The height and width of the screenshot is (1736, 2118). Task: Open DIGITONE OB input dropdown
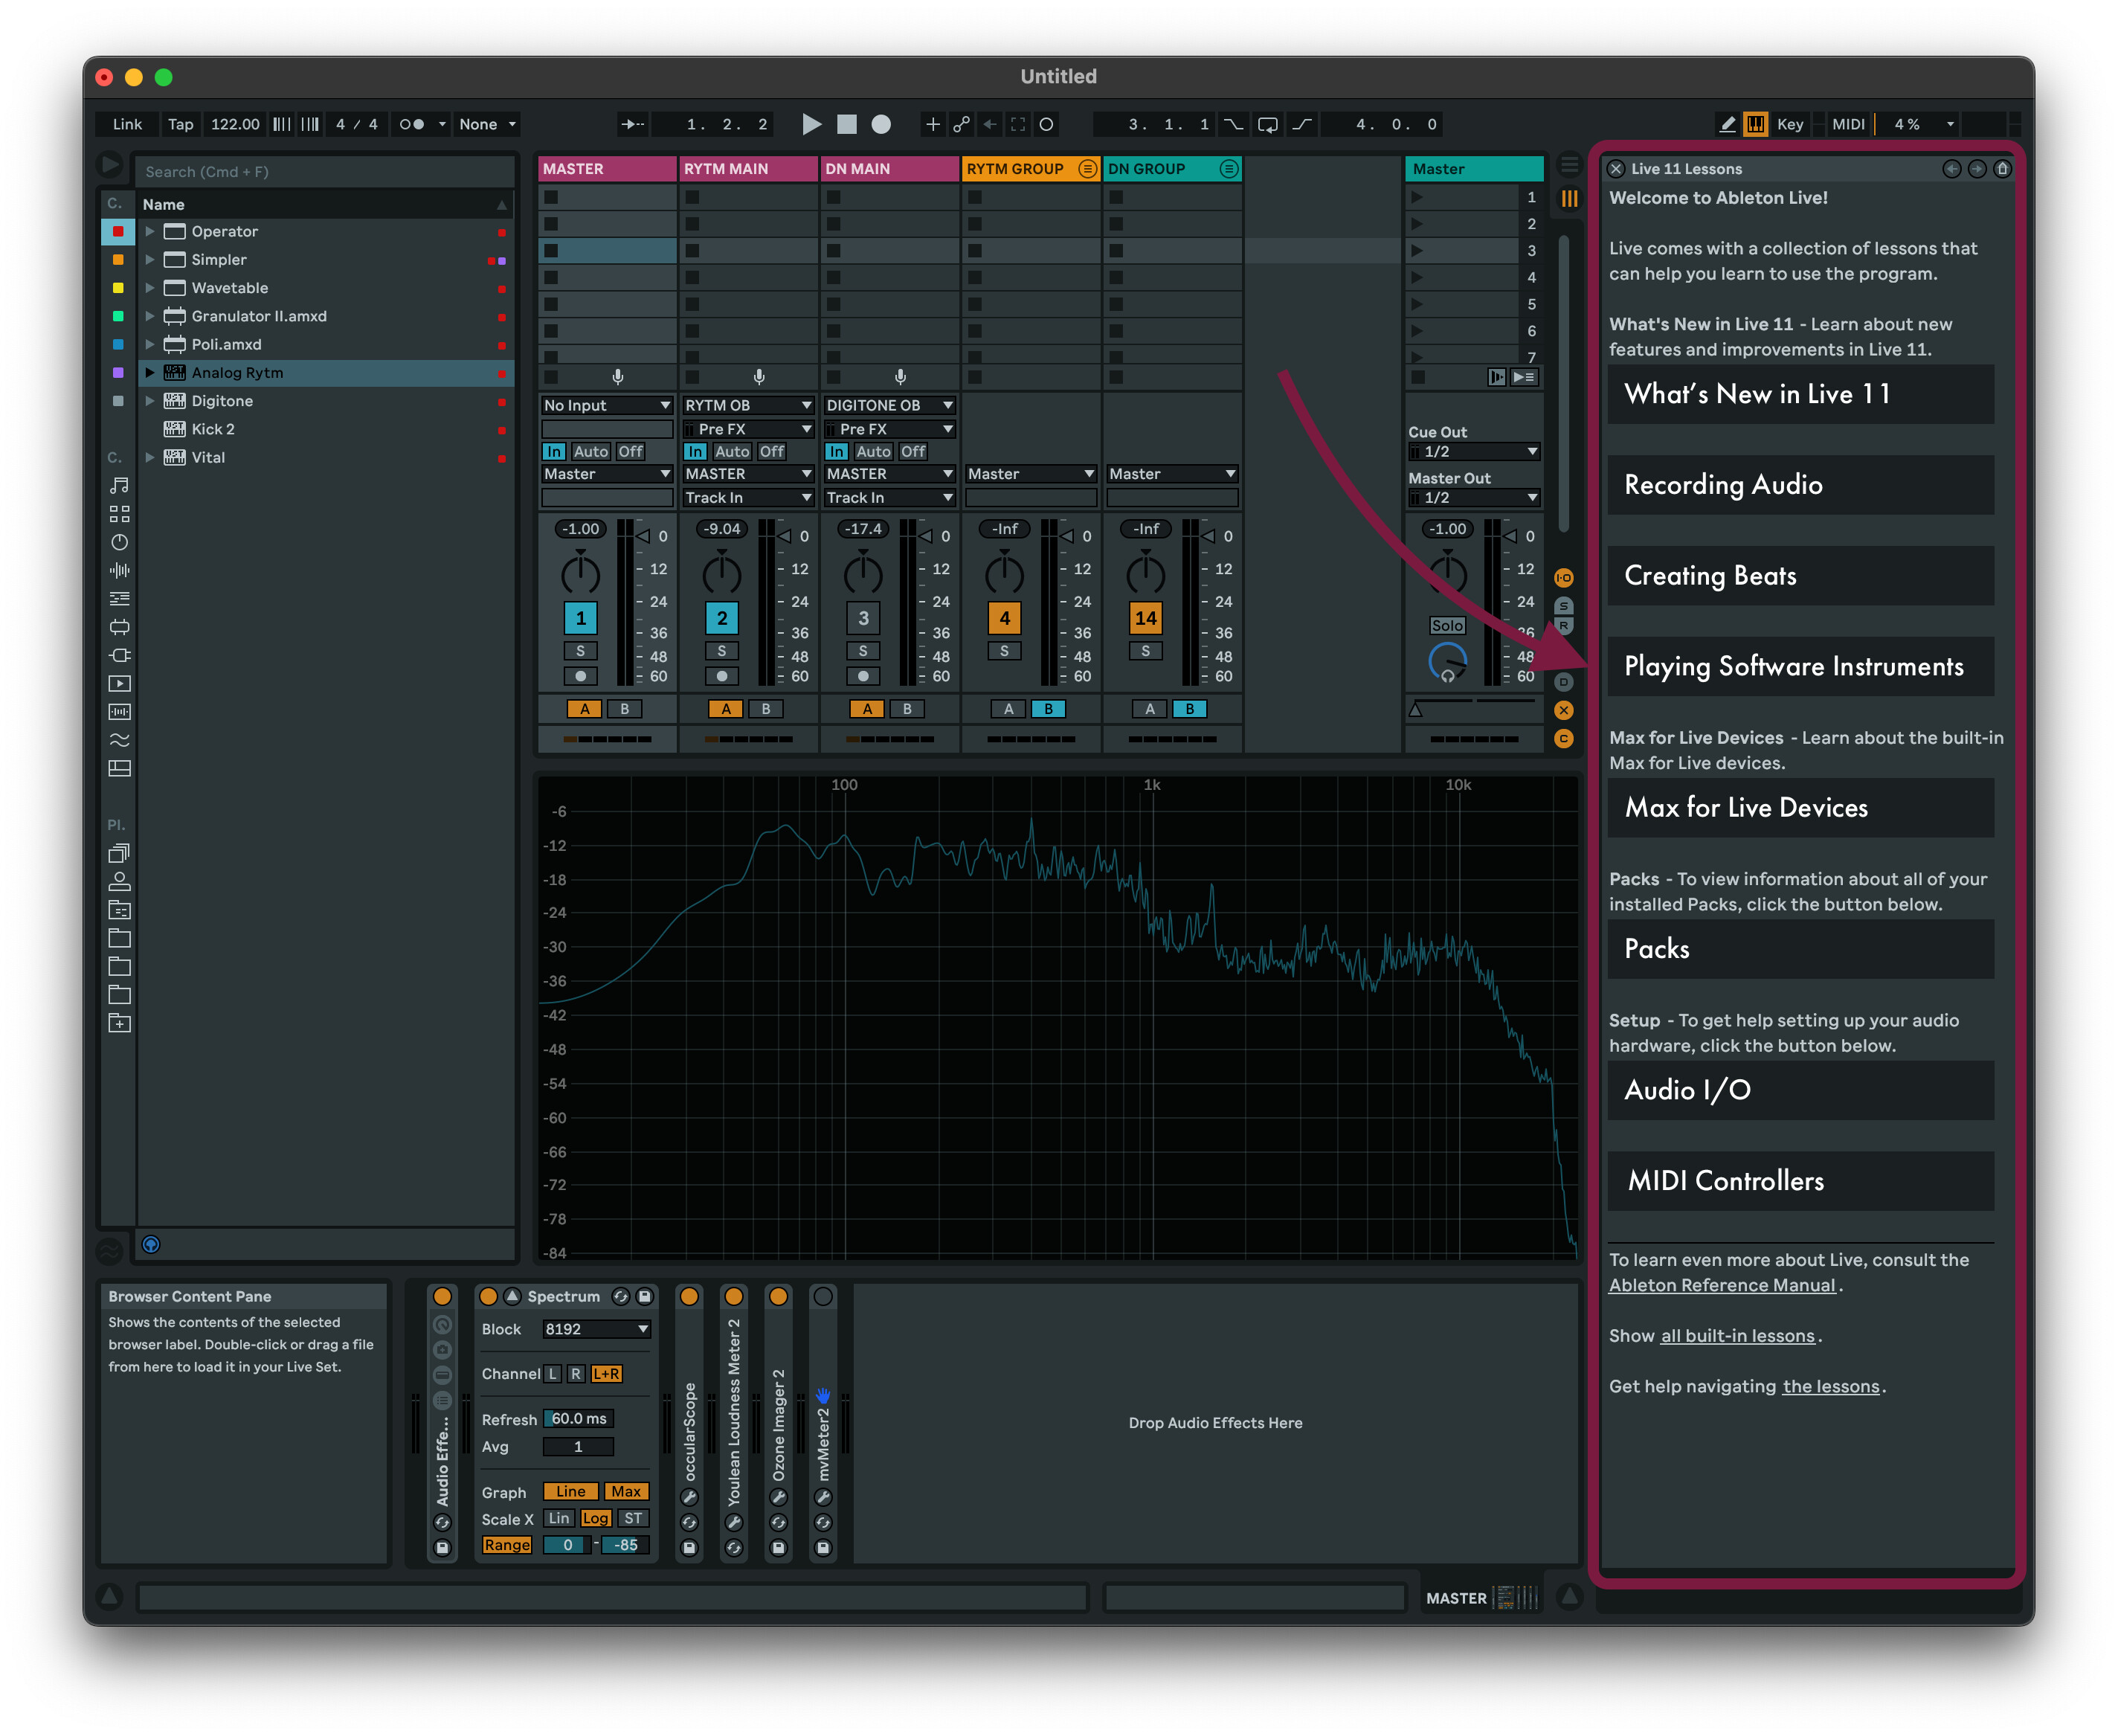(889, 405)
